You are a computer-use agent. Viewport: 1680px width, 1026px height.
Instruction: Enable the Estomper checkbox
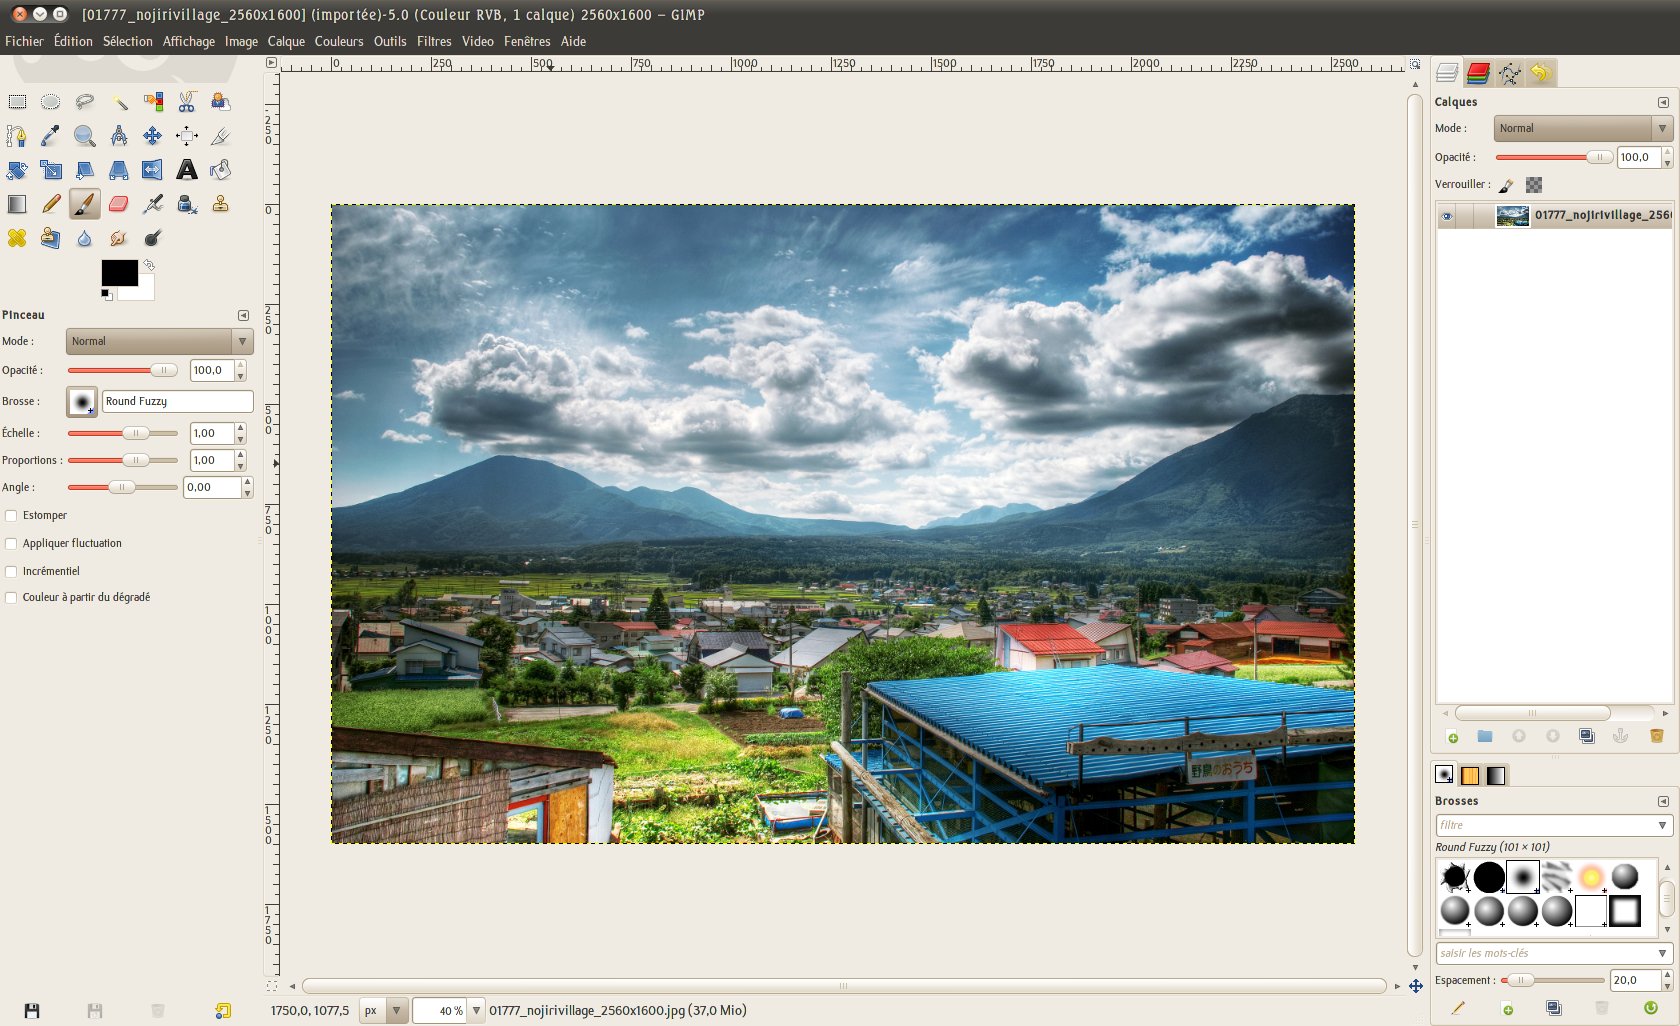pyautogui.click(x=12, y=516)
